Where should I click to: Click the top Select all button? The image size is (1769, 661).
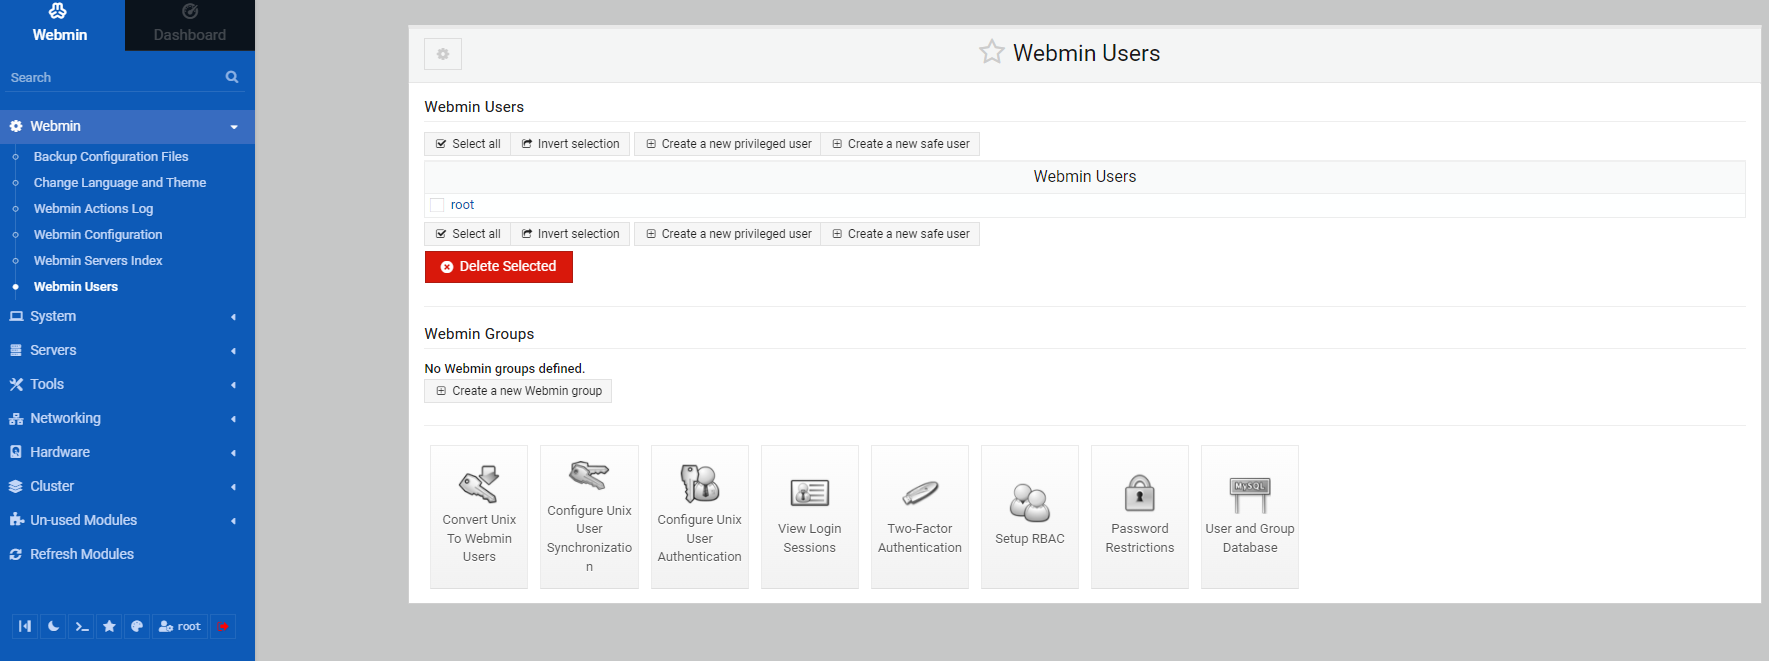(468, 144)
